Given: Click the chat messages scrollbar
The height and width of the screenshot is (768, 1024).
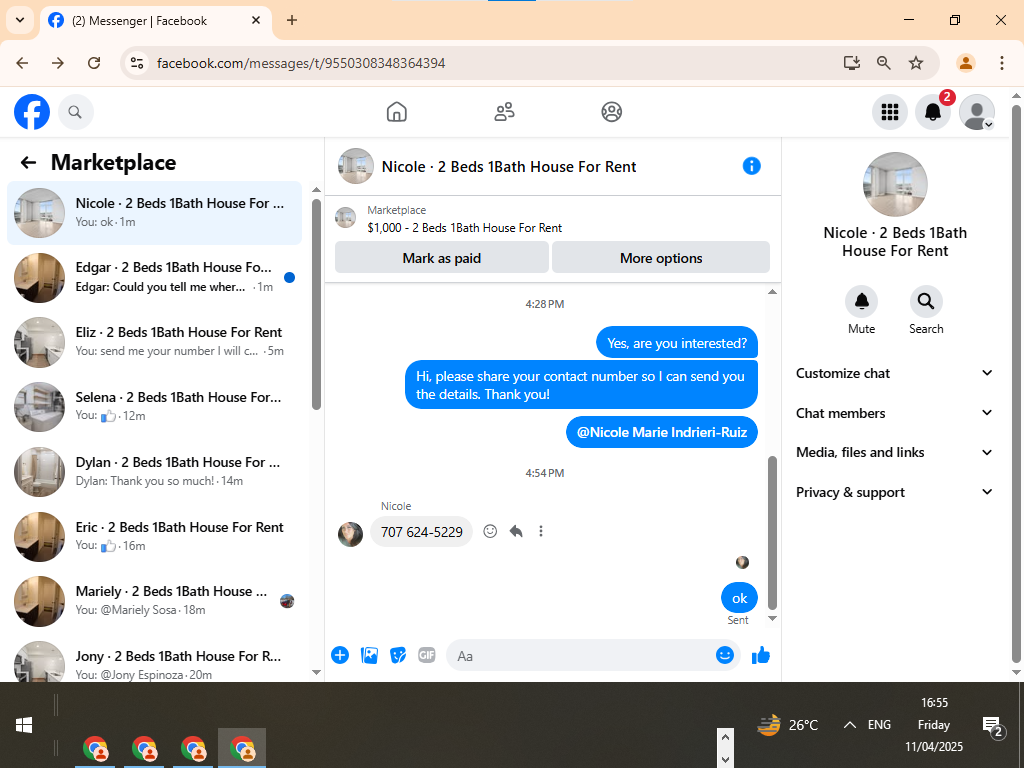Looking at the screenshot, I should pos(772,532).
